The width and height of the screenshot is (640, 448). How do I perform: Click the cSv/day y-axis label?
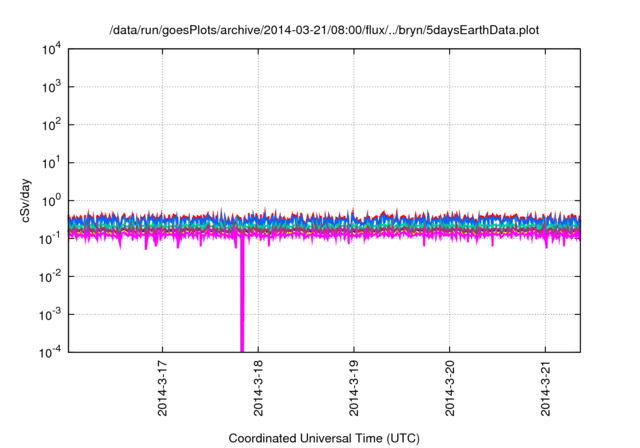pyautogui.click(x=26, y=200)
